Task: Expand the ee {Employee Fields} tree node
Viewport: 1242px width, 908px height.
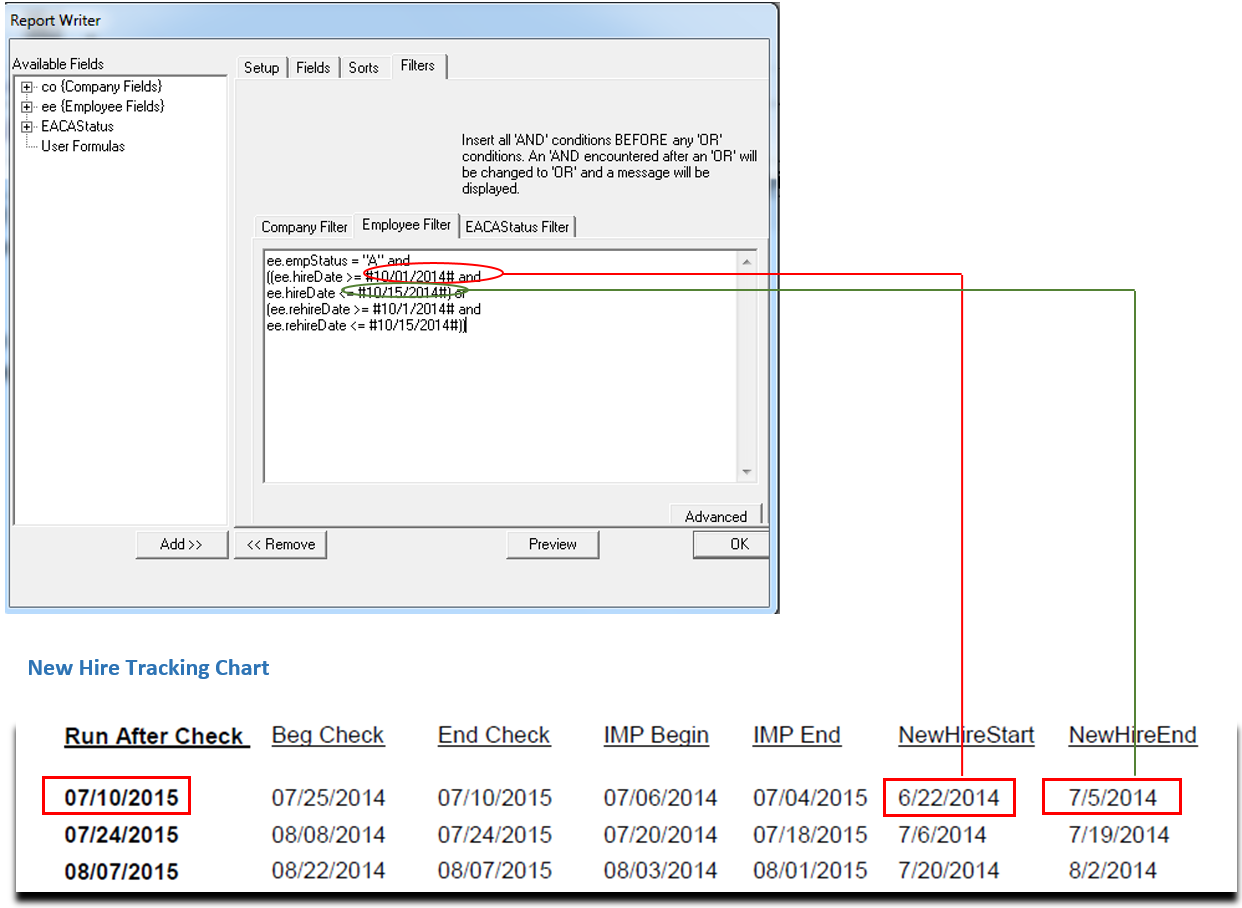Action: pyautogui.click(x=27, y=107)
